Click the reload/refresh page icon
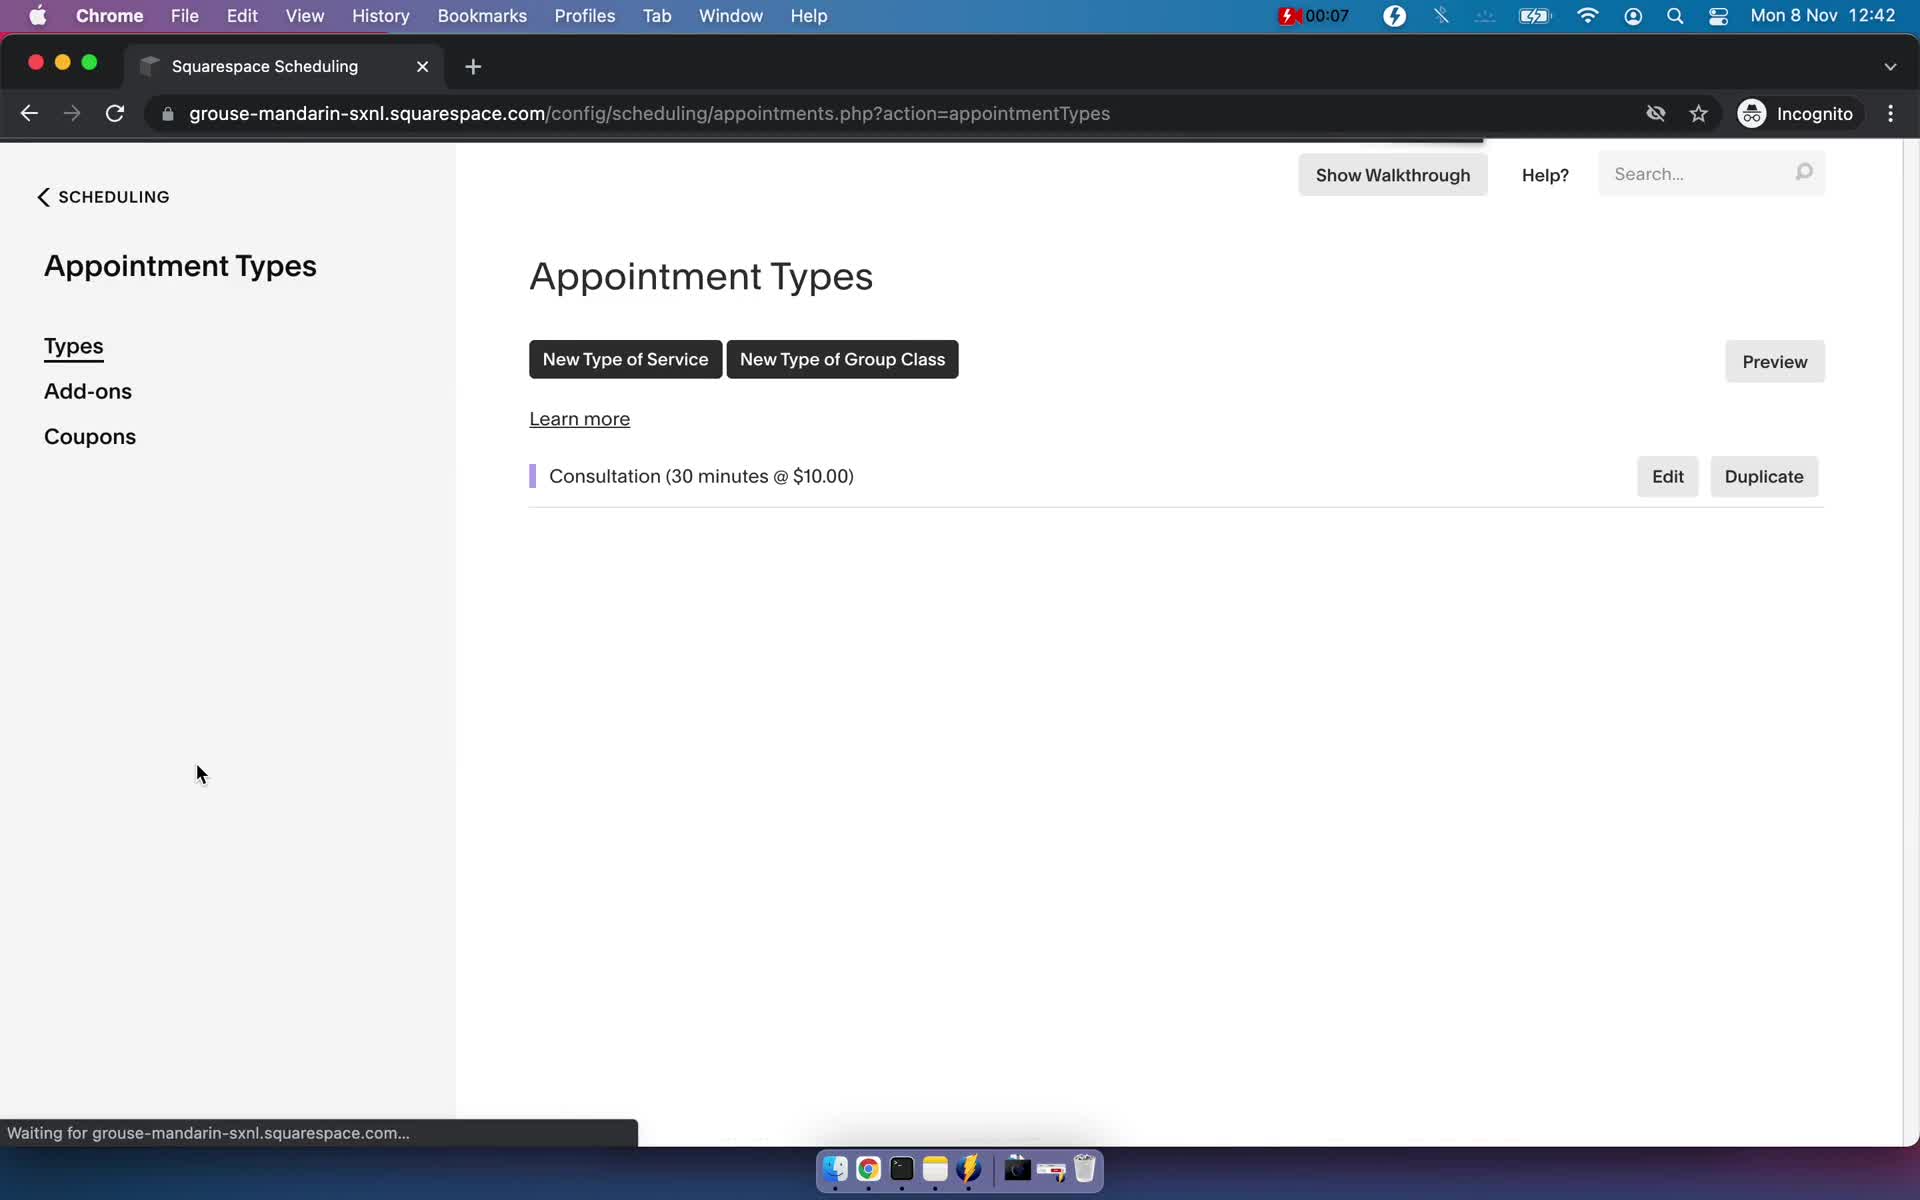The height and width of the screenshot is (1200, 1920). (116, 113)
